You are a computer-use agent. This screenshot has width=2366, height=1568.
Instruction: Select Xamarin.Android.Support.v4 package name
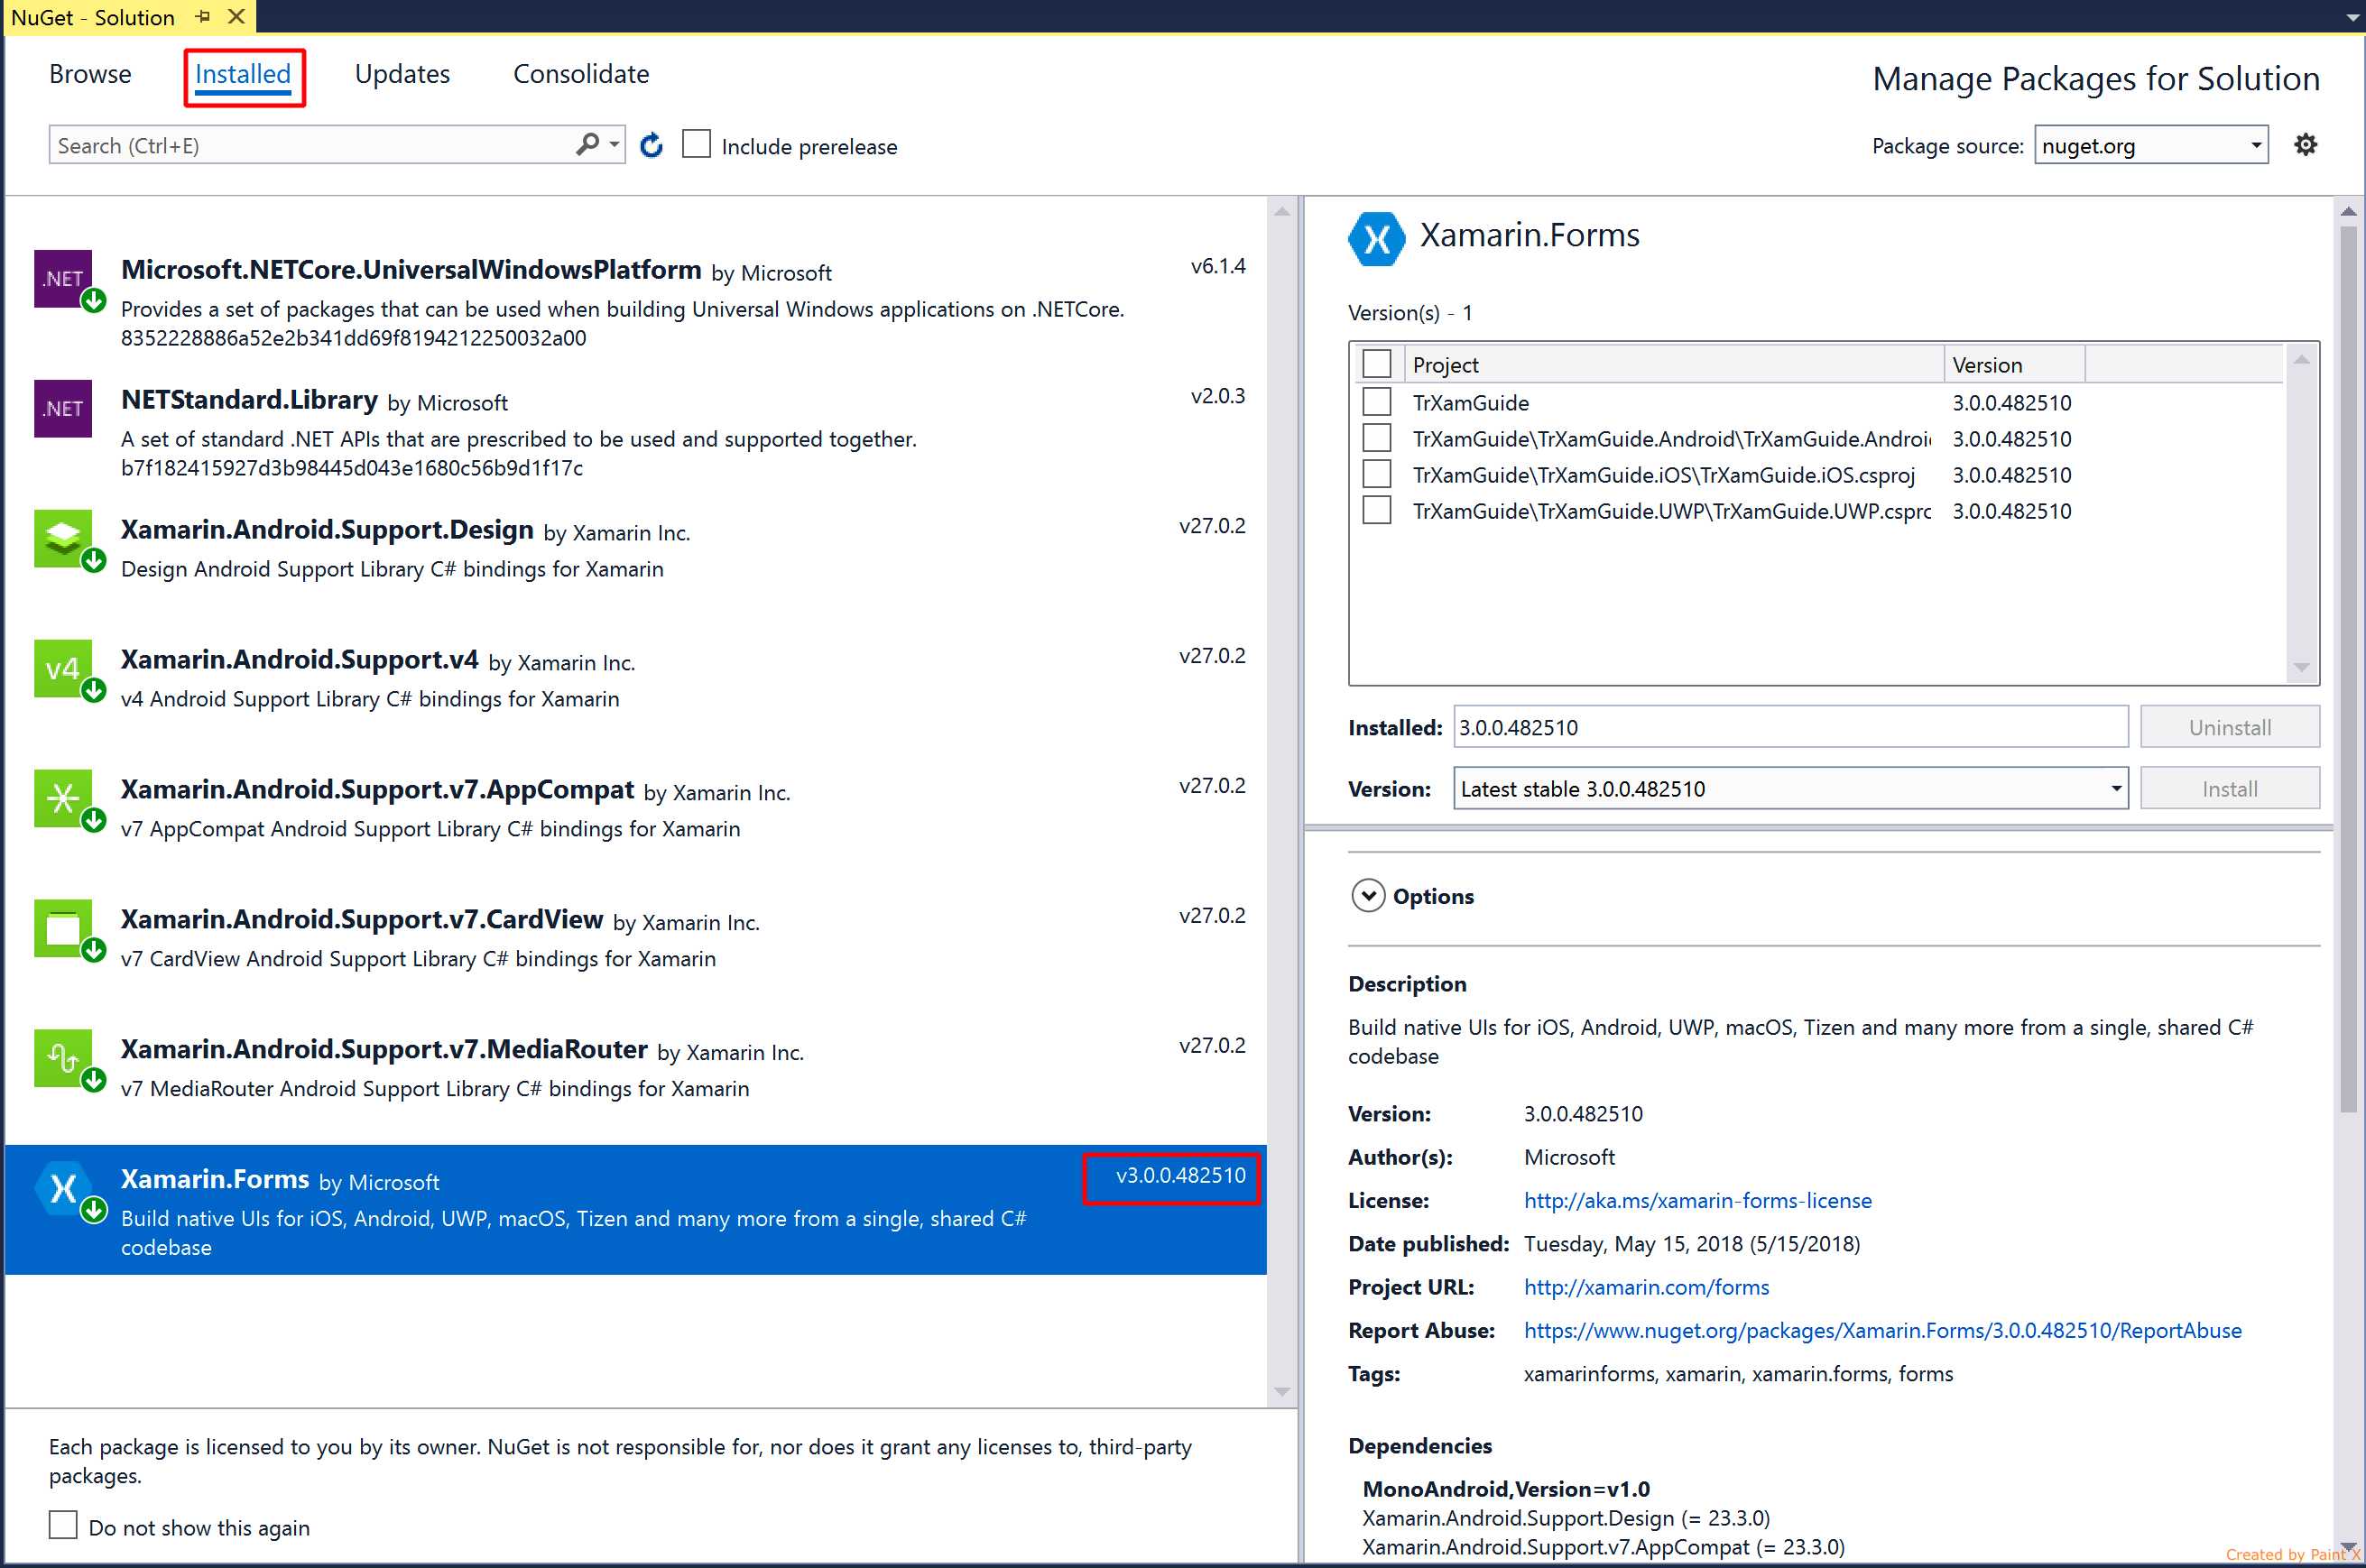299,660
